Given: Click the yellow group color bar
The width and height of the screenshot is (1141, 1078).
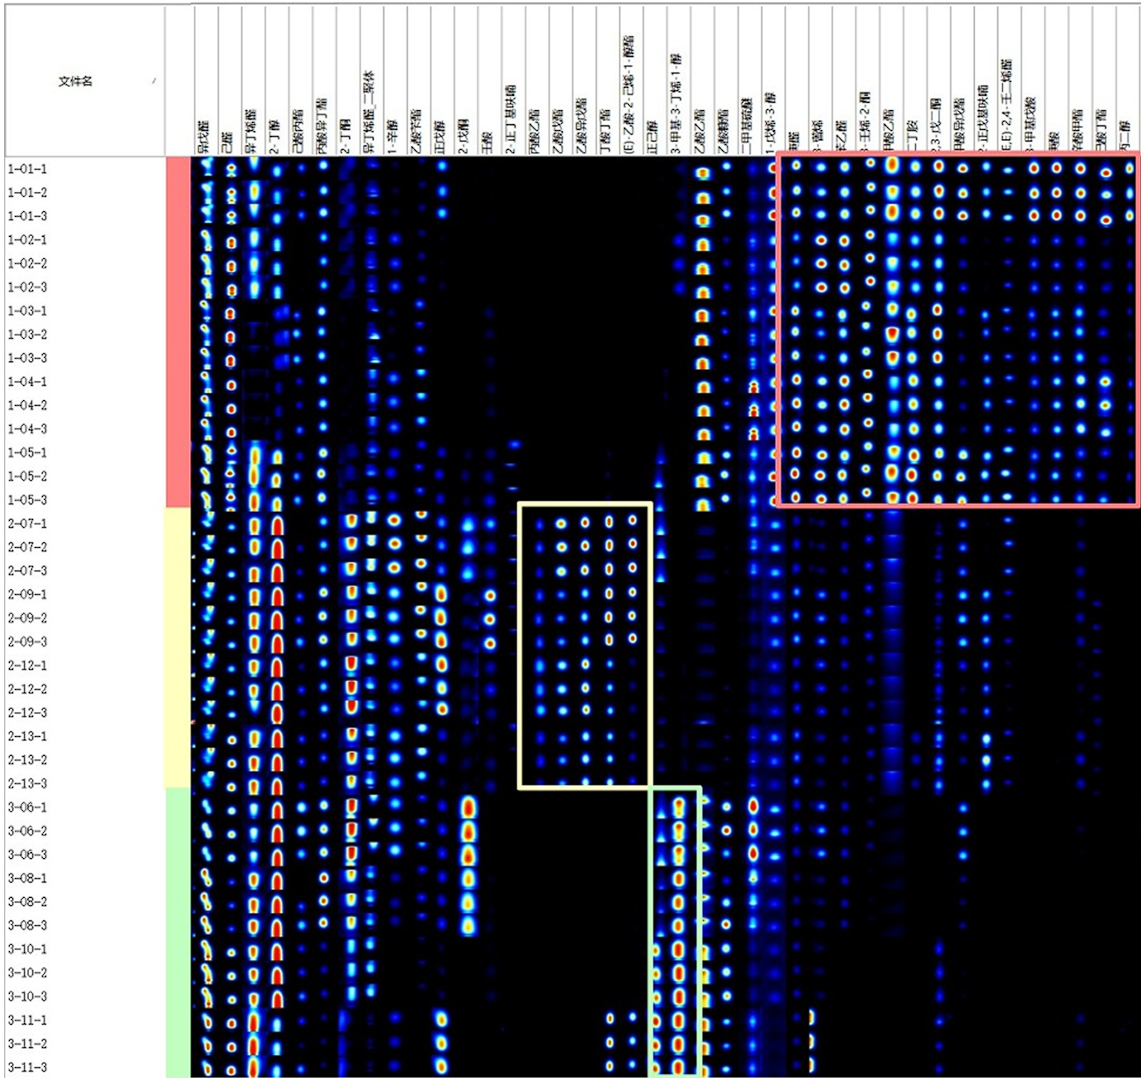Looking at the screenshot, I should [178, 648].
